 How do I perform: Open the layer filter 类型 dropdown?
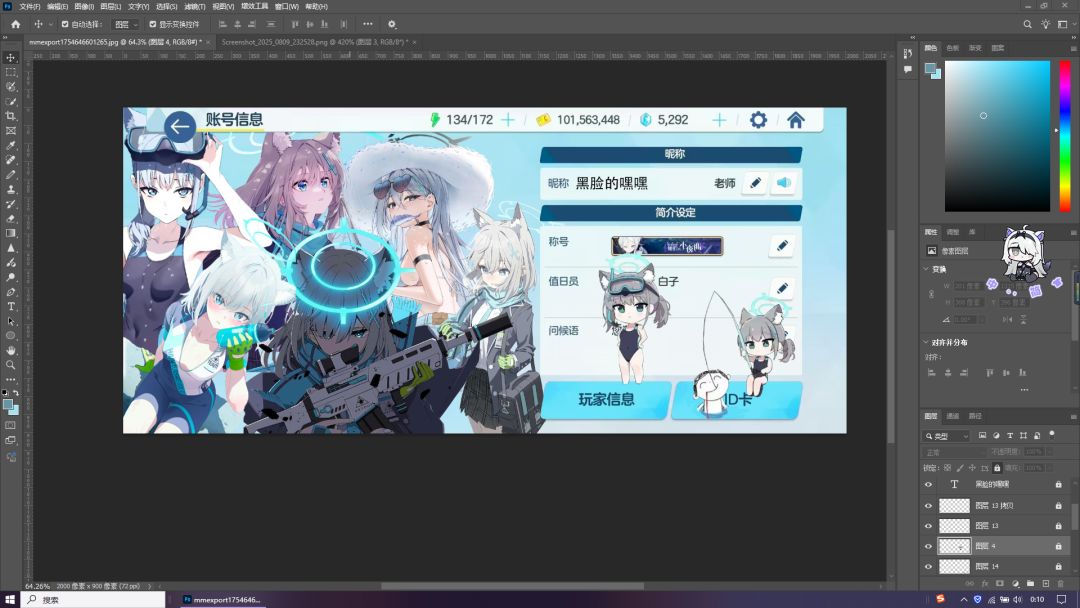[946, 436]
